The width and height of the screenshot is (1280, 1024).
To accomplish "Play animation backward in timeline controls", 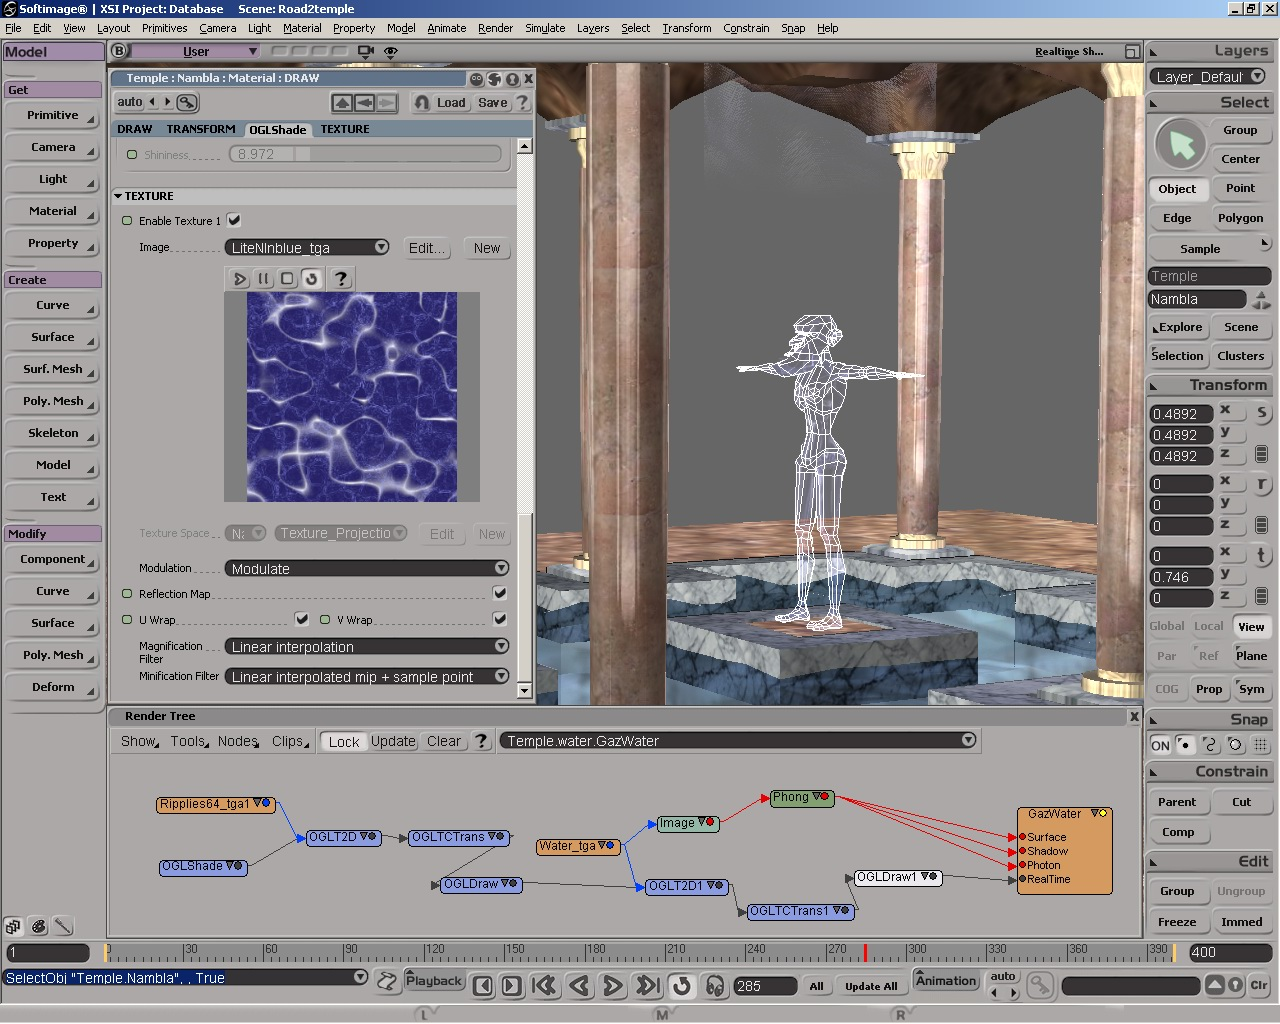I will [x=579, y=986].
